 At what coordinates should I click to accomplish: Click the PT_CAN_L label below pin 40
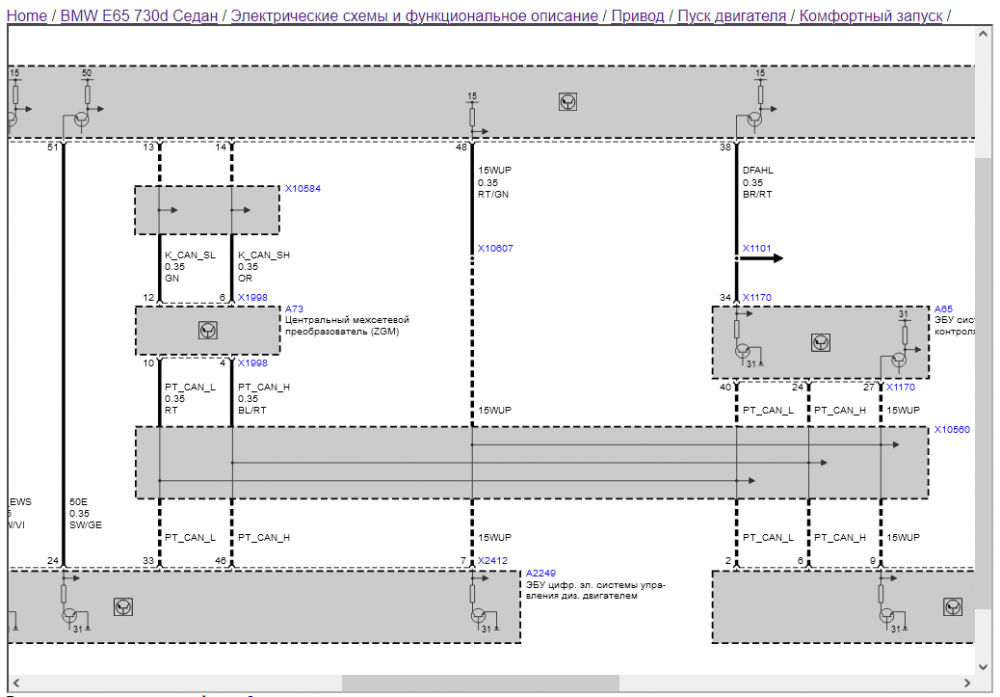(768, 410)
